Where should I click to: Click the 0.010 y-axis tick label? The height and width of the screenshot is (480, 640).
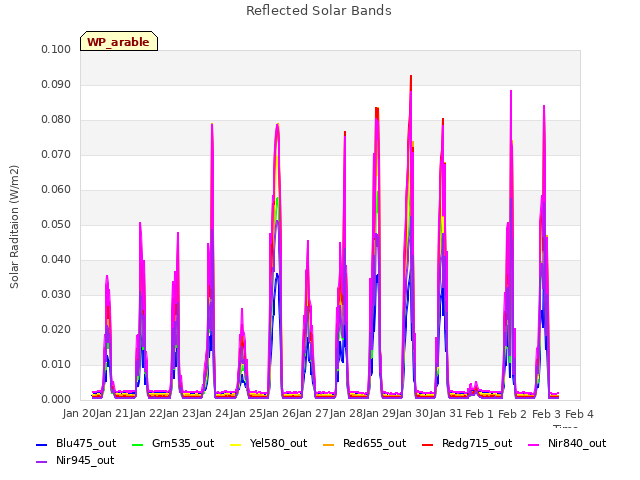[x=56, y=364]
